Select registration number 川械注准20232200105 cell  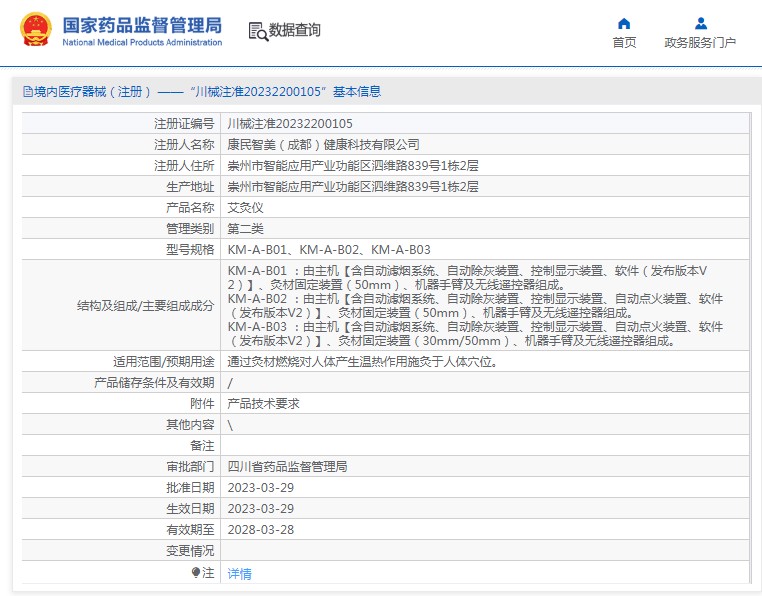pyautogui.click(x=290, y=123)
